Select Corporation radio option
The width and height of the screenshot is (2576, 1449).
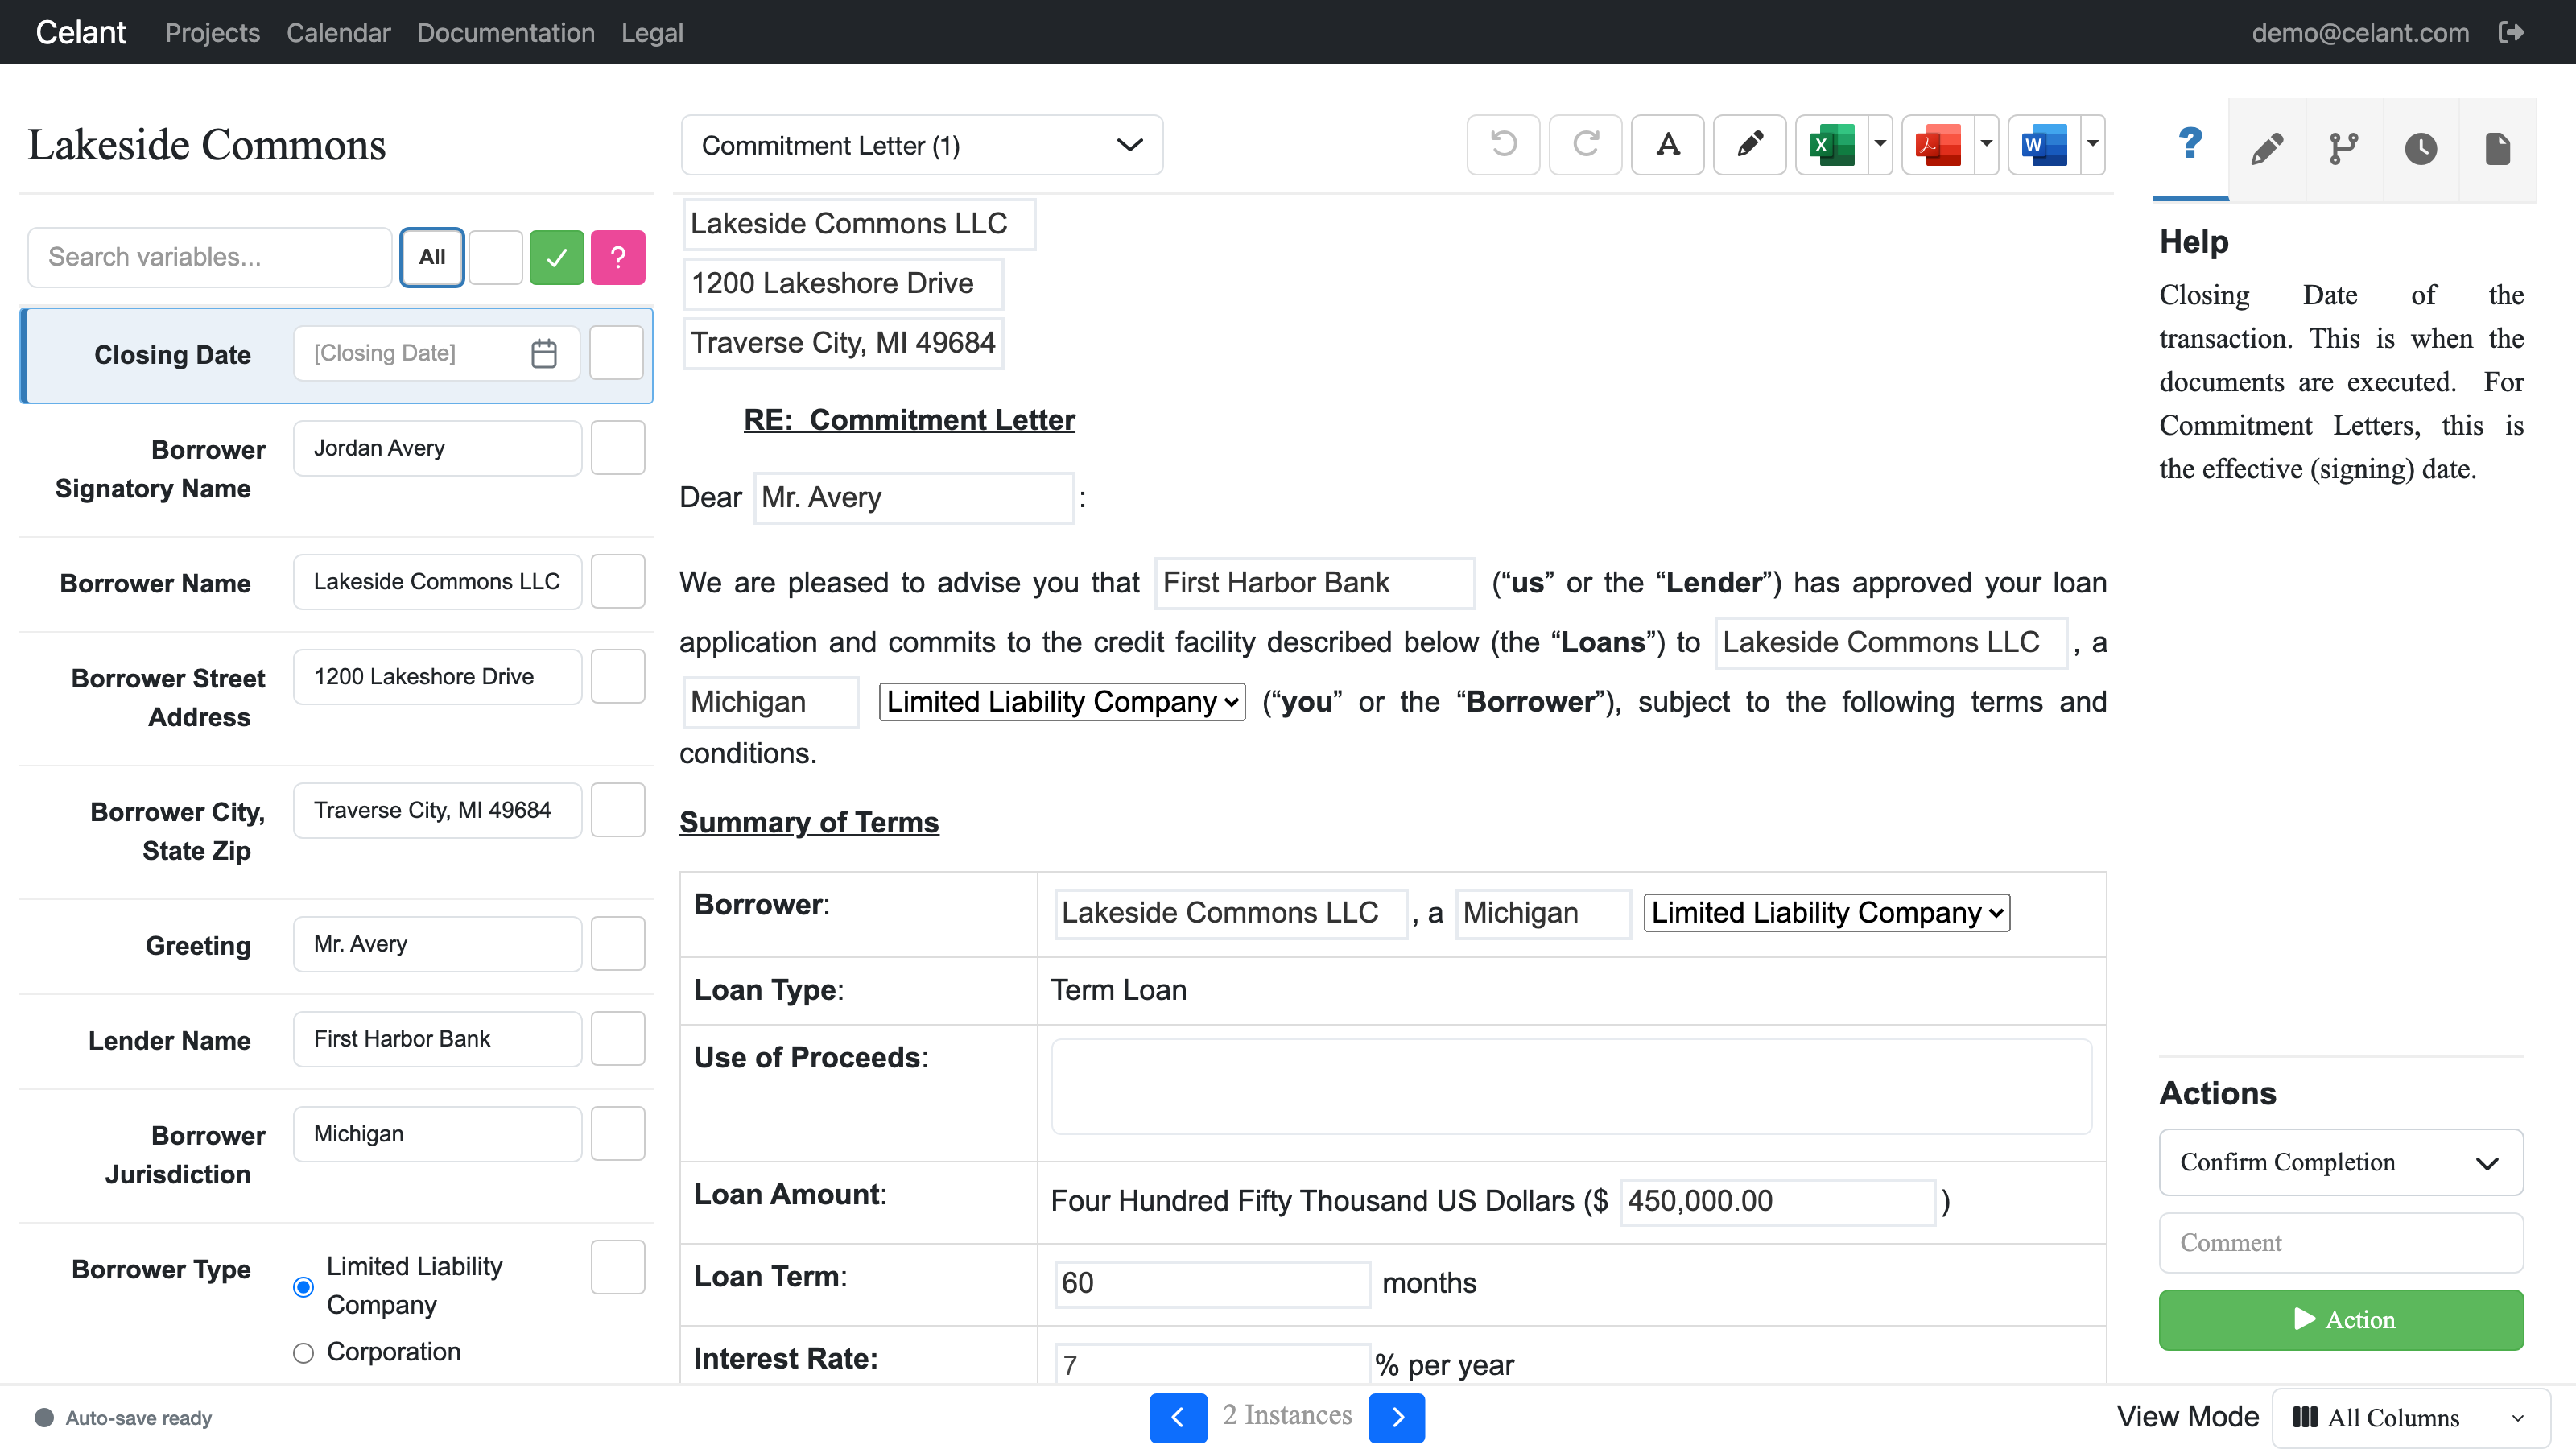(303, 1352)
